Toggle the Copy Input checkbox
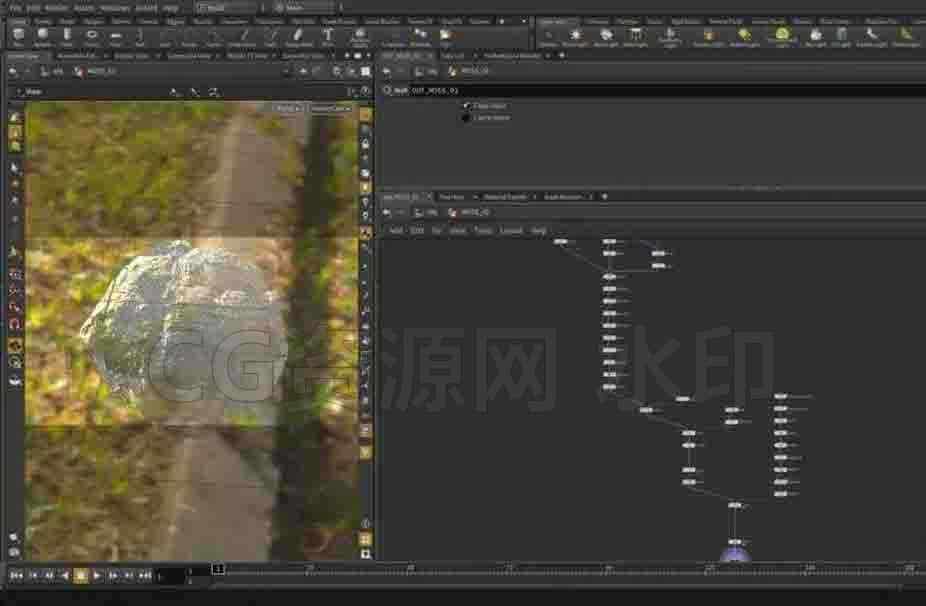Viewport: 926px width, 606px height. coord(467,106)
